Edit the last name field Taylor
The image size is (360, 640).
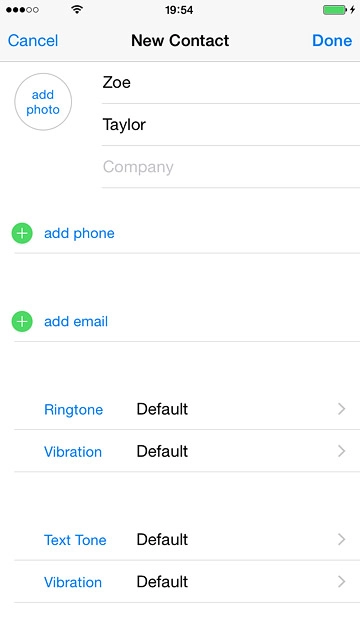231,125
